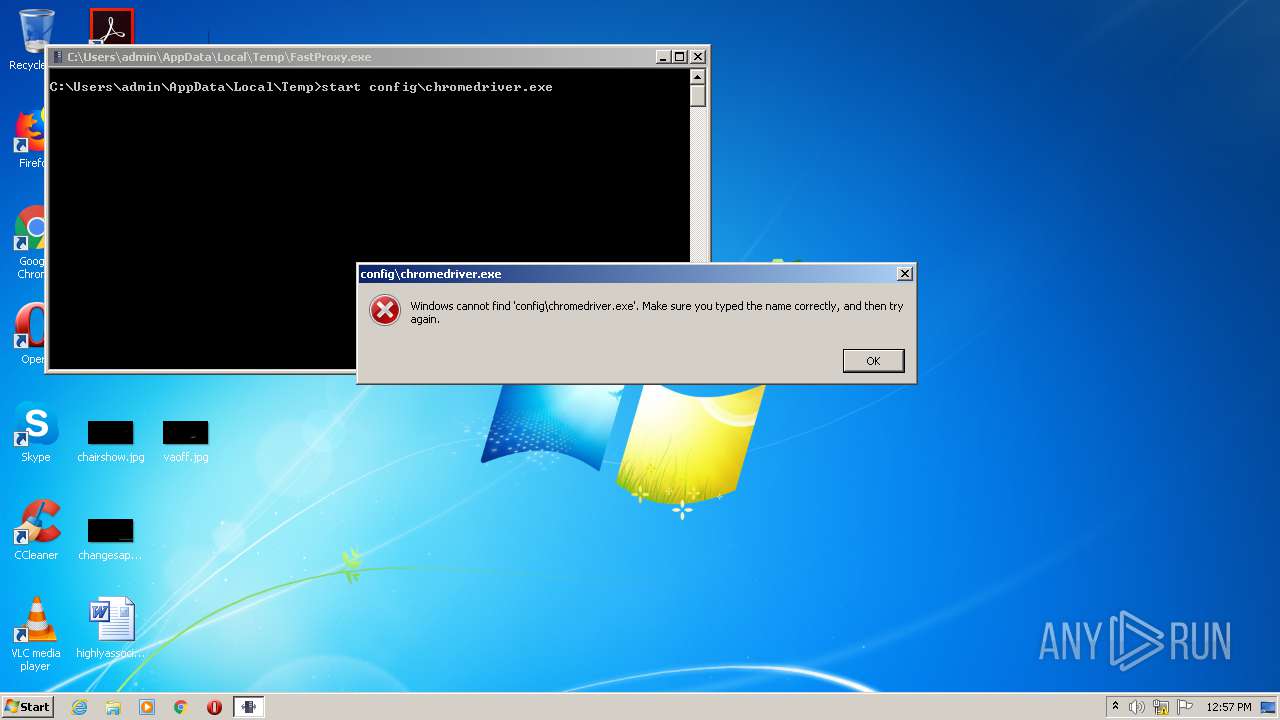Screen dimensions: 1280x720
Task: Select the changesap desktop file
Action: click(x=110, y=539)
